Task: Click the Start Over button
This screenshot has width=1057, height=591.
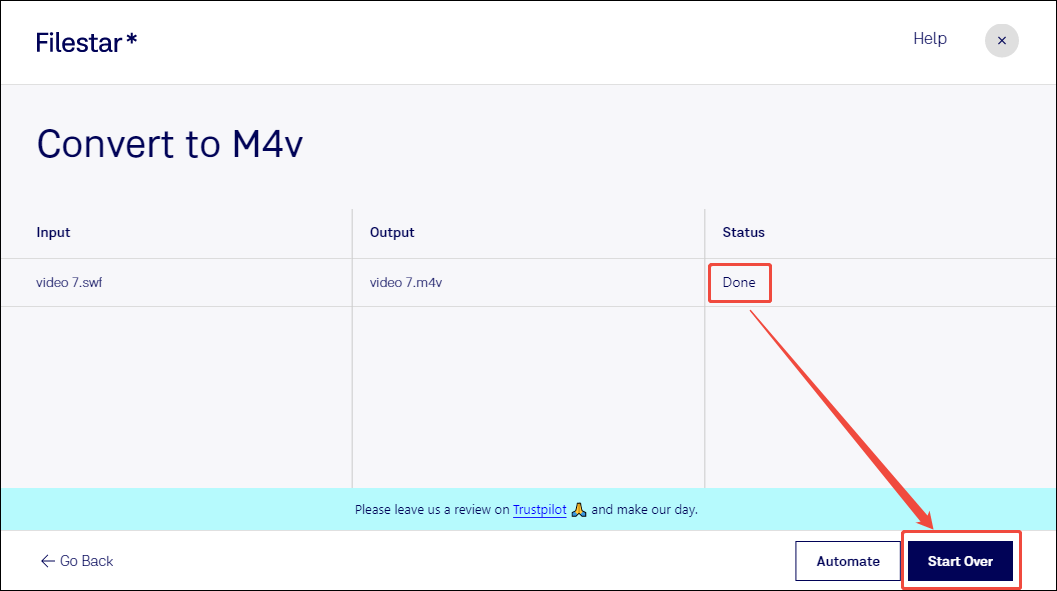Action: (960, 561)
